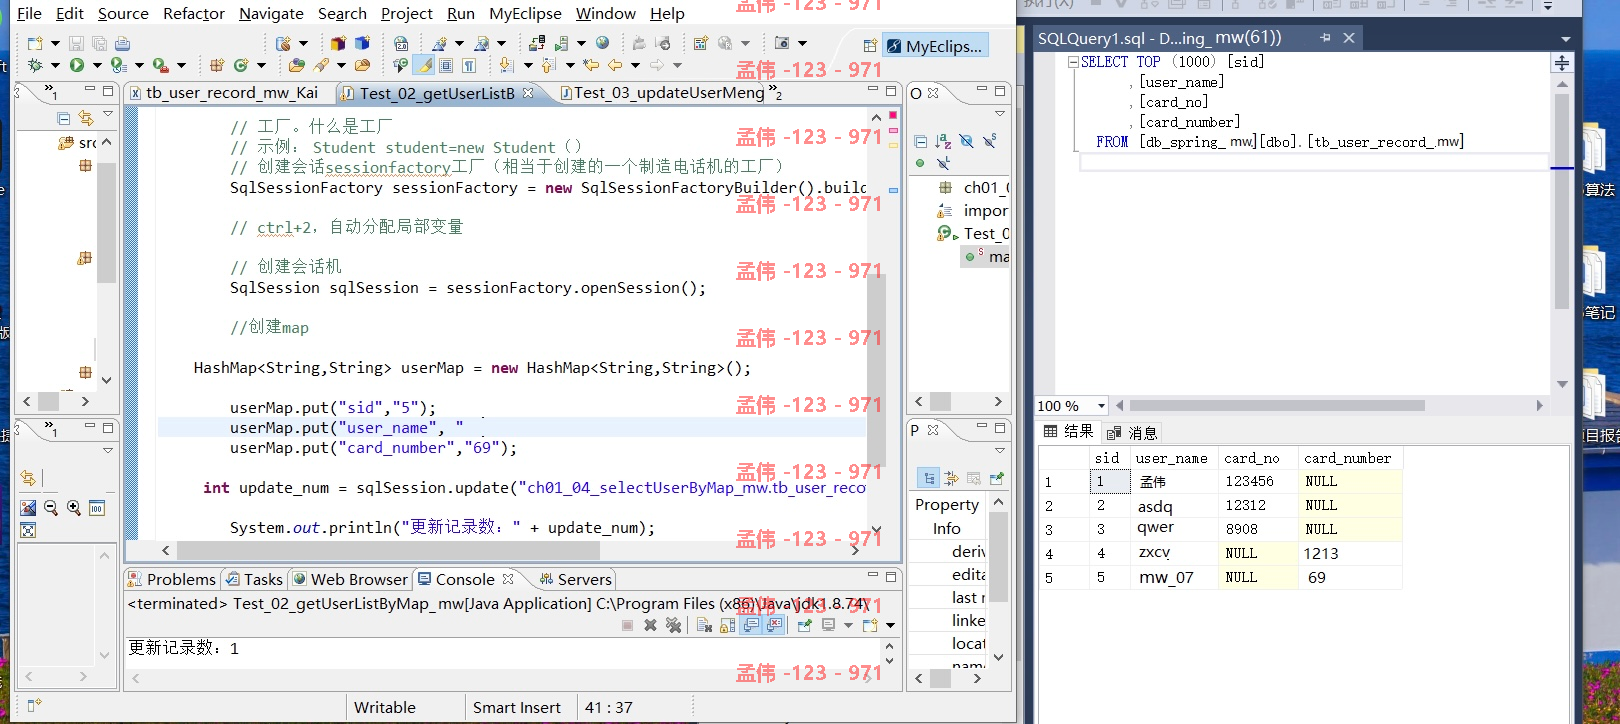Show hidden editor tabs chevron
The width and height of the screenshot is (1620, 724).
(x=775, y=92)
